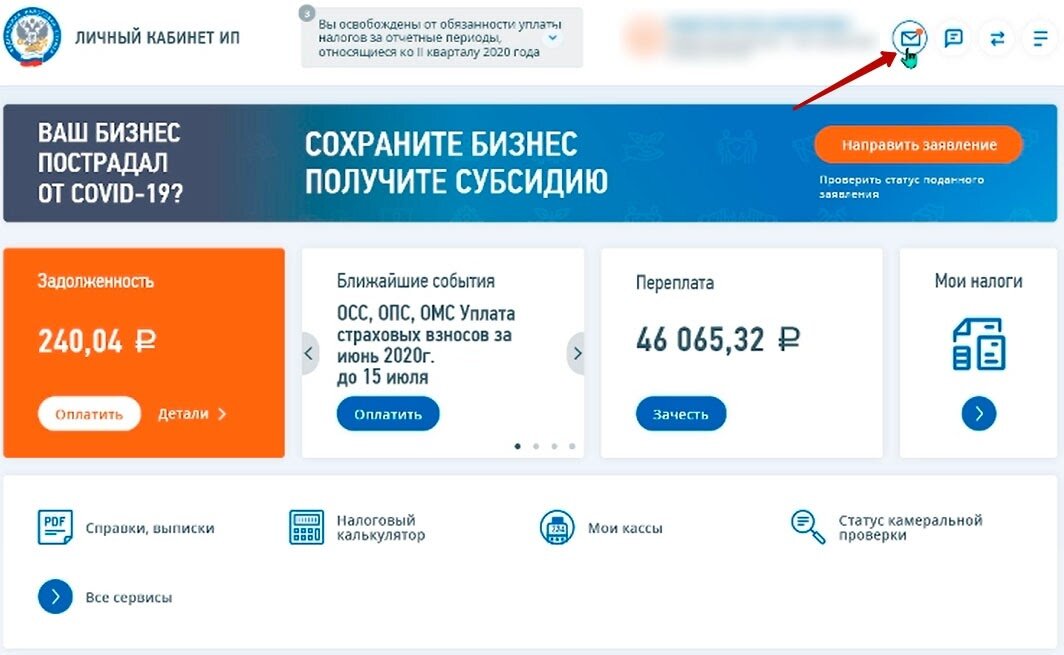Open the mail envelope icon in the header
This screenshot has height=655, width=1064.
pyautogui.click(x=909, y=38)
